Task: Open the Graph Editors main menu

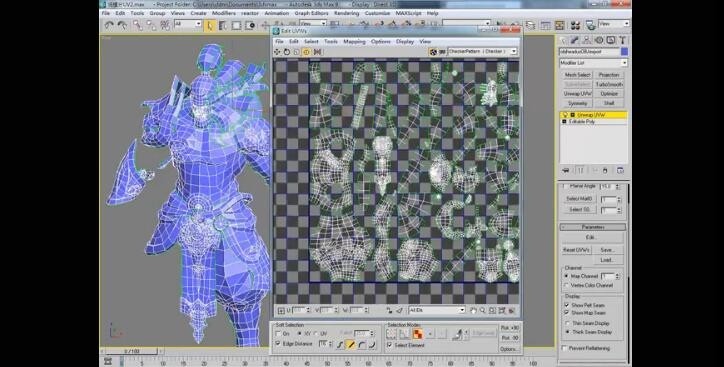Action: [x=311, y=13]
